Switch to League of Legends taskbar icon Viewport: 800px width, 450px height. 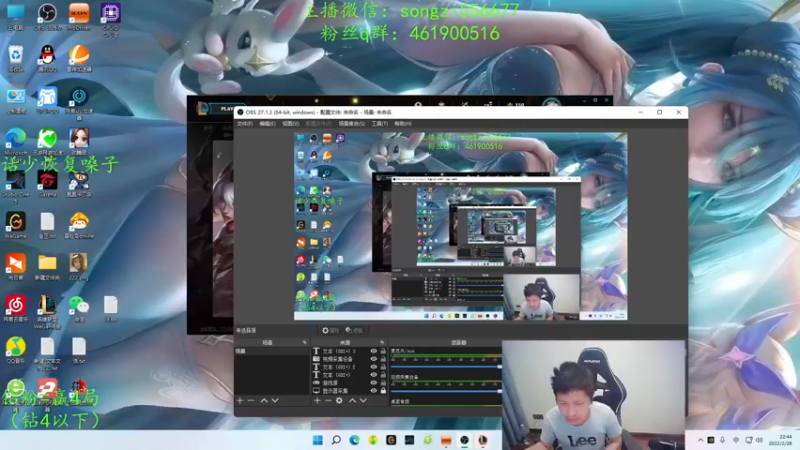tap(483, 440)
